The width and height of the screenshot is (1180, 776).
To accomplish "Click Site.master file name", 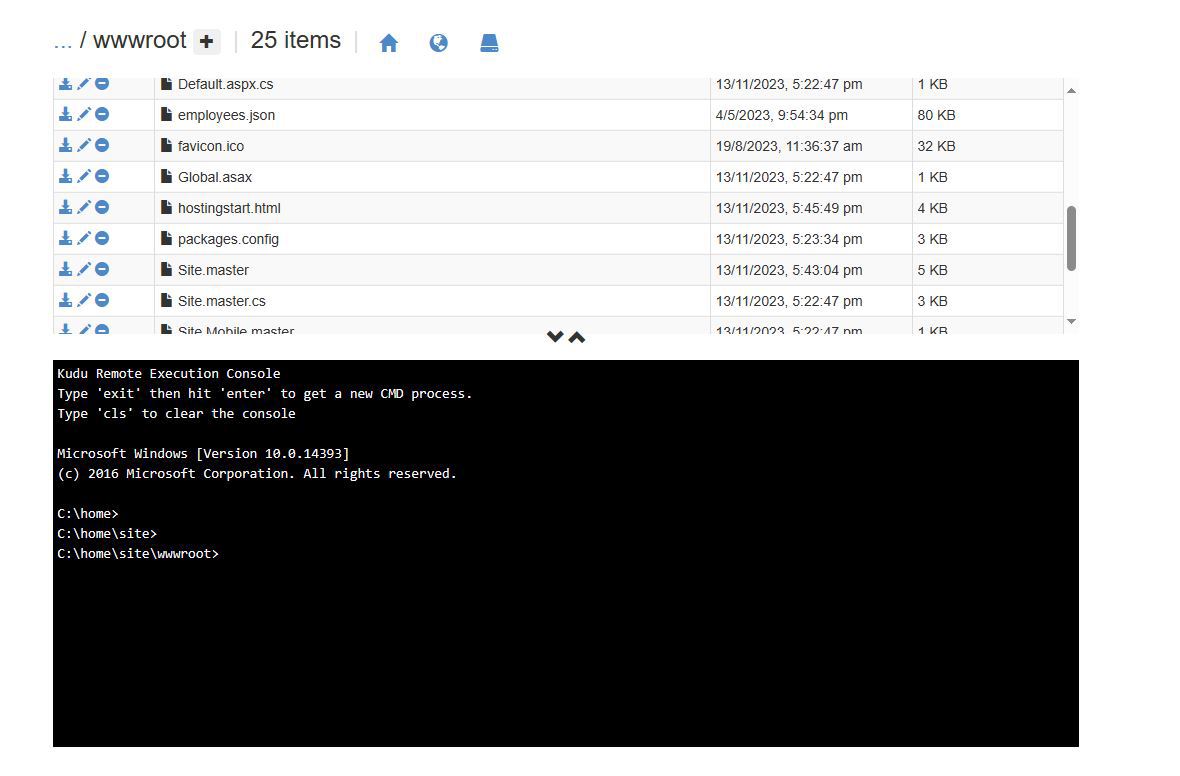I will [213, 269].
